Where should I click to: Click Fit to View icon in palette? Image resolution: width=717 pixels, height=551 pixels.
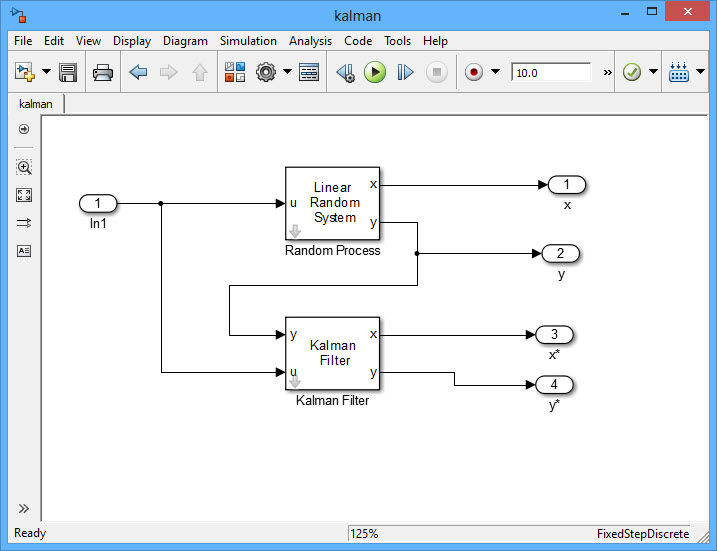click(x=24, y=195)
